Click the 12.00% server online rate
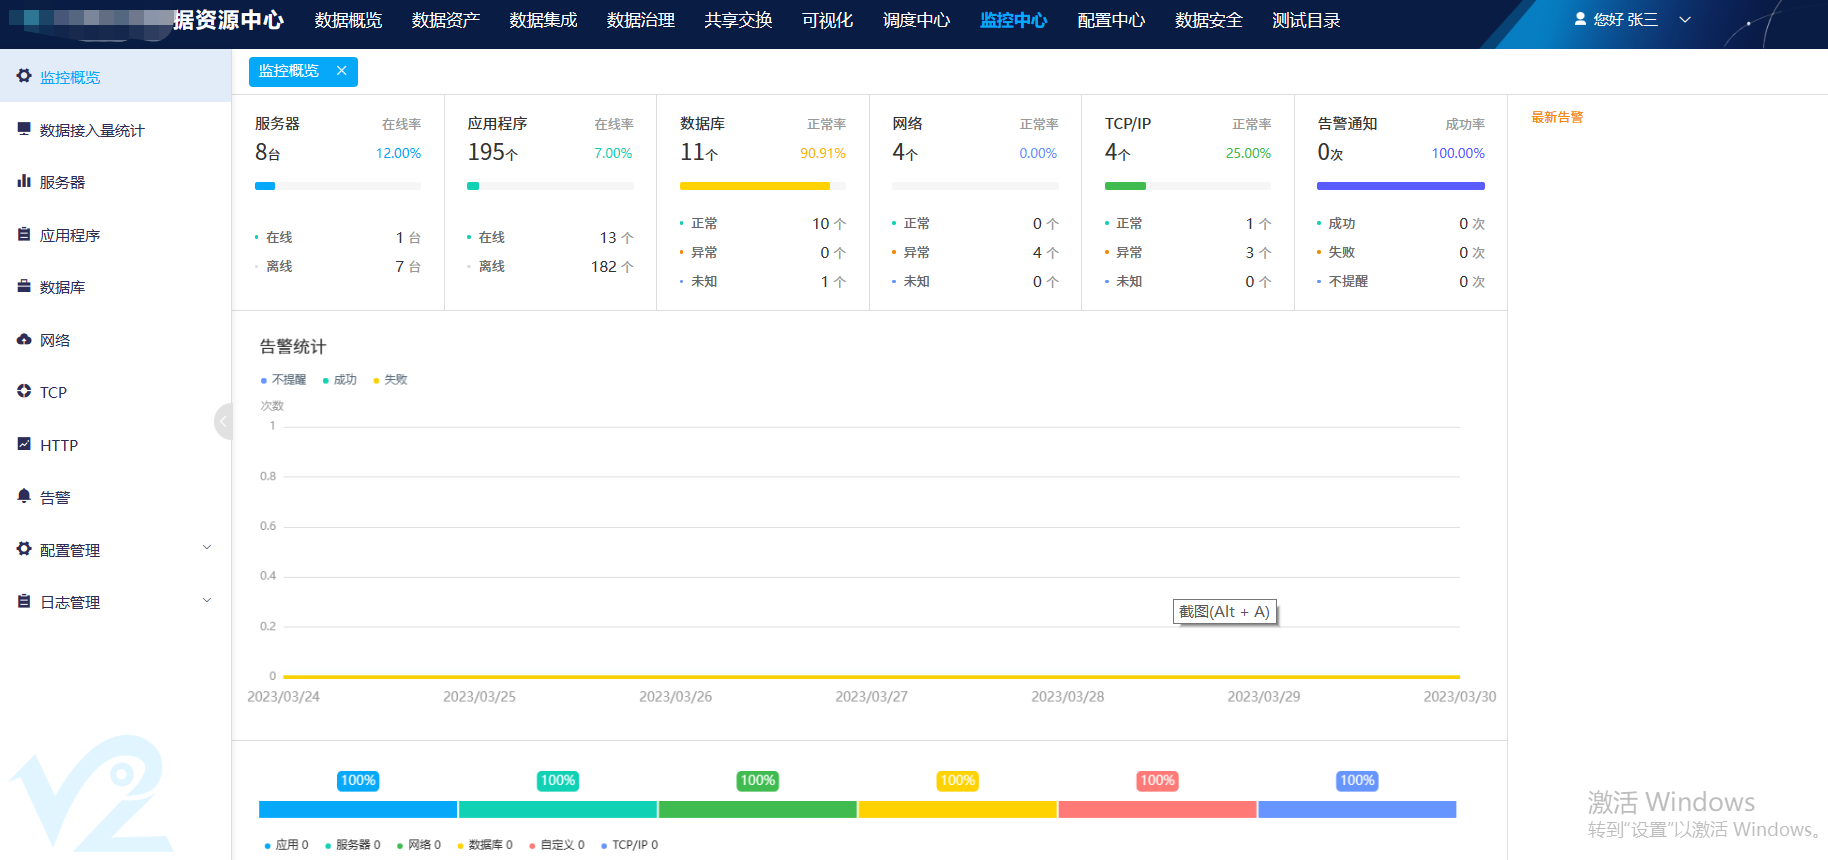The height and width of the screenshot is (860, 1828). [x=398, y=153]
